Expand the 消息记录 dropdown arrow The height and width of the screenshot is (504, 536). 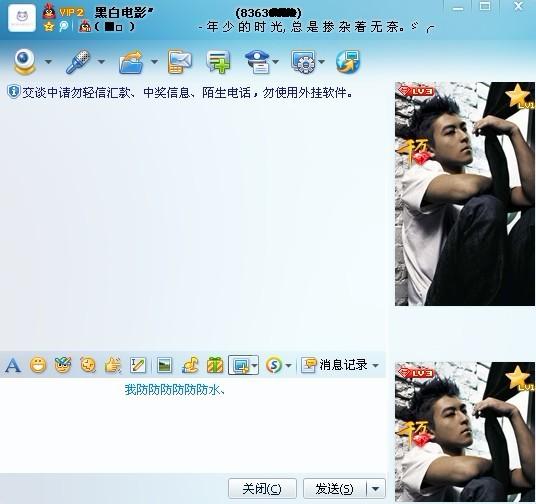tap(375, 366)
